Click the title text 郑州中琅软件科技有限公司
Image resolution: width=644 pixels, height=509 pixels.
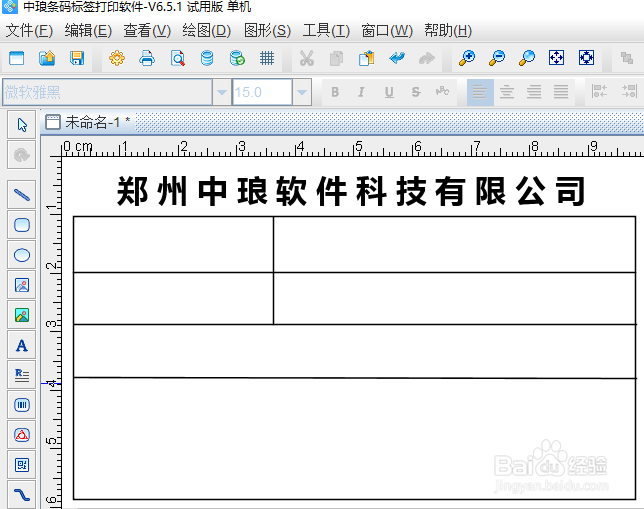(351, 191)
